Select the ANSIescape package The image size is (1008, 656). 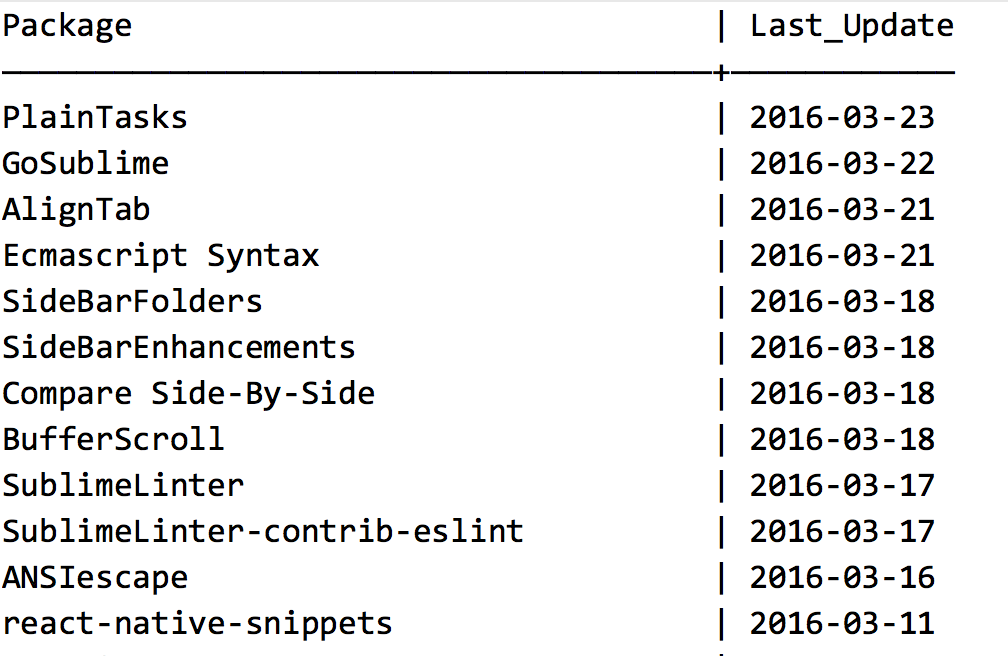(x=94, y=578)
